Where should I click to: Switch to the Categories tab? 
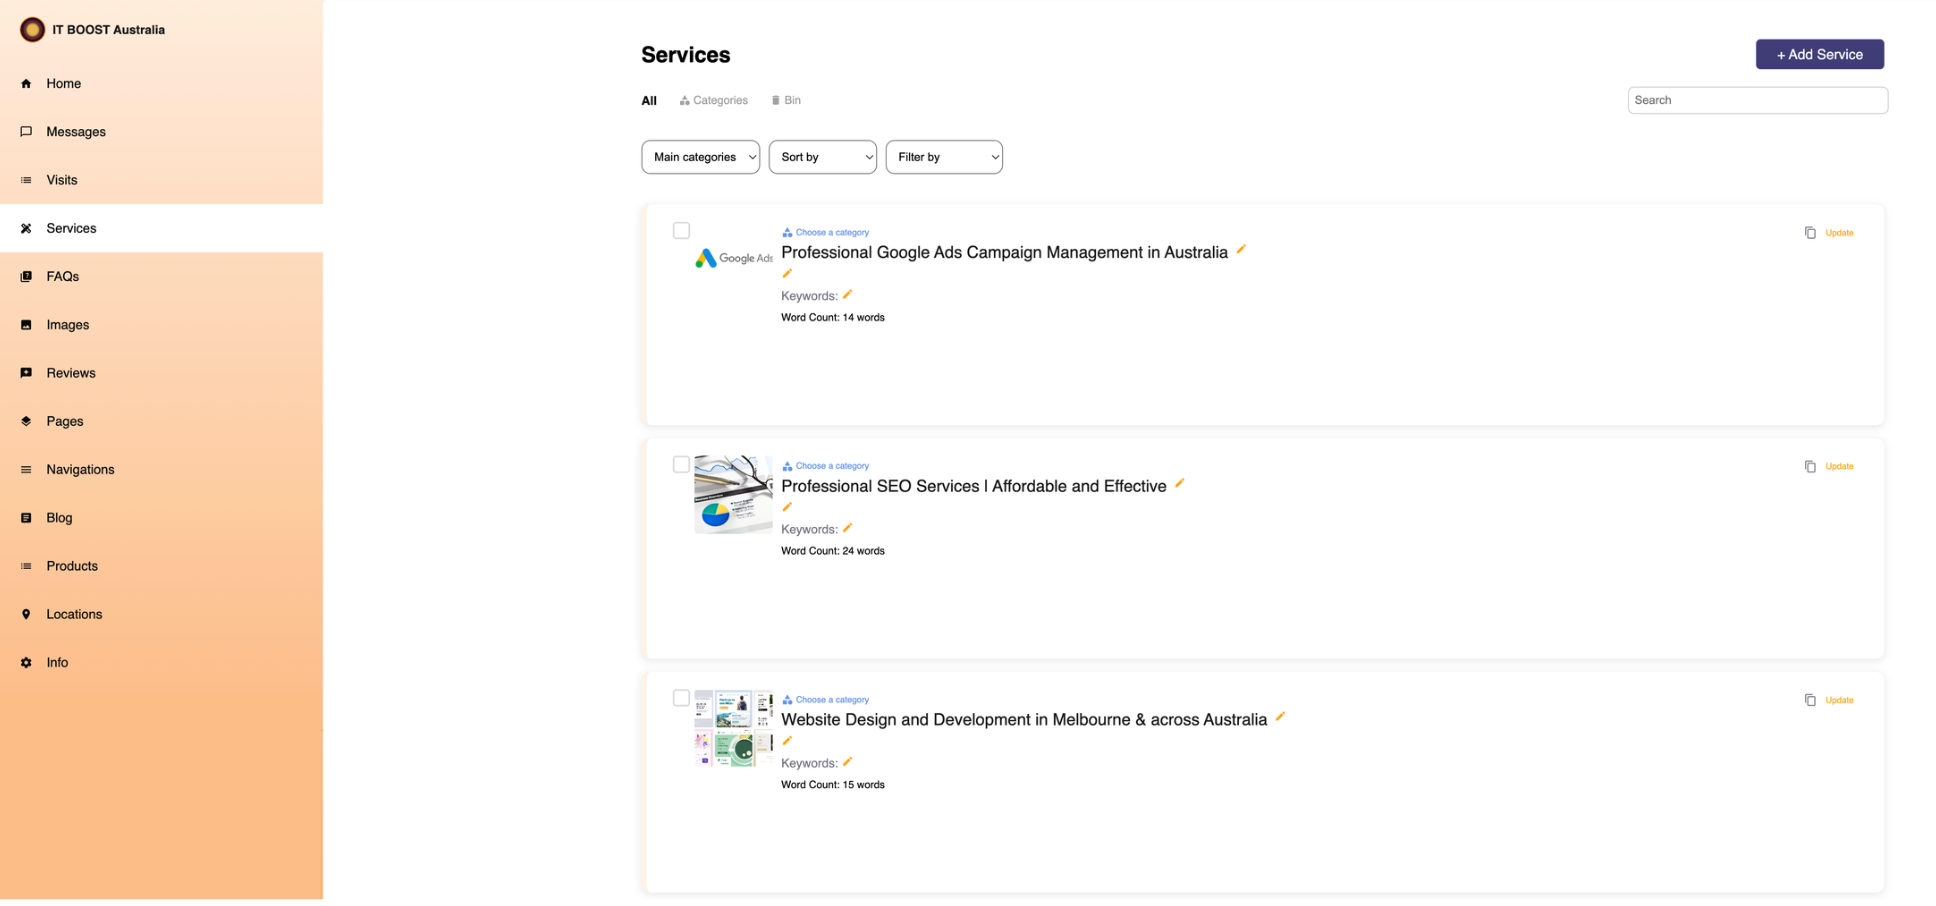(x=713, y=101)
